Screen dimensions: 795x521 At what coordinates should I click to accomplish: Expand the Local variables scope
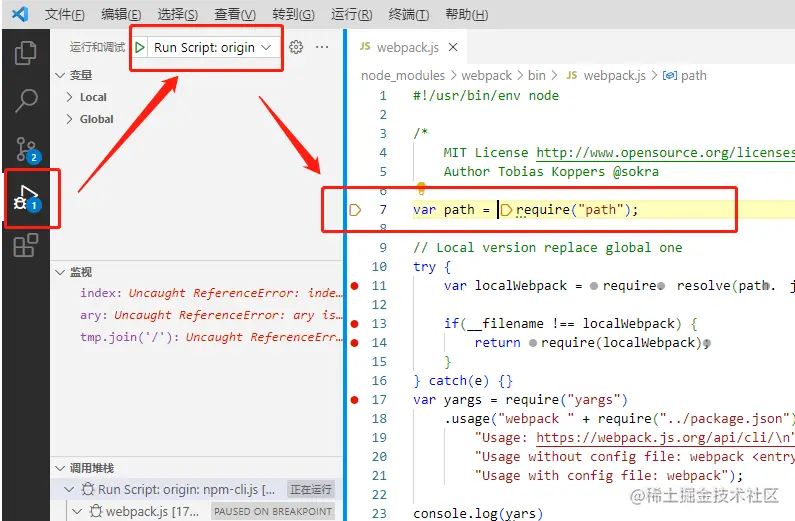(x=69, y=97)
